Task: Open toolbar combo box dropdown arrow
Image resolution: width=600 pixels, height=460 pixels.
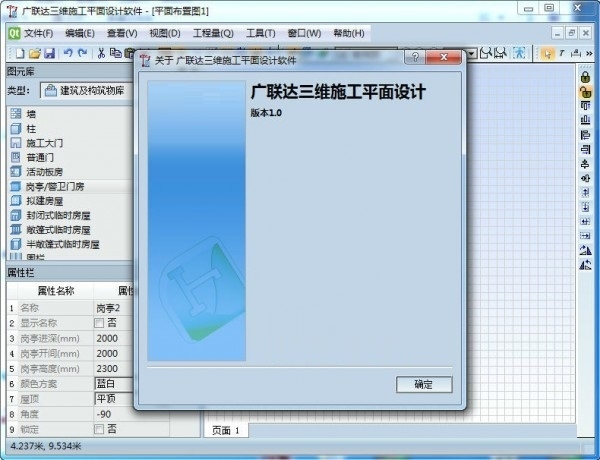Action: click(472, 54)
